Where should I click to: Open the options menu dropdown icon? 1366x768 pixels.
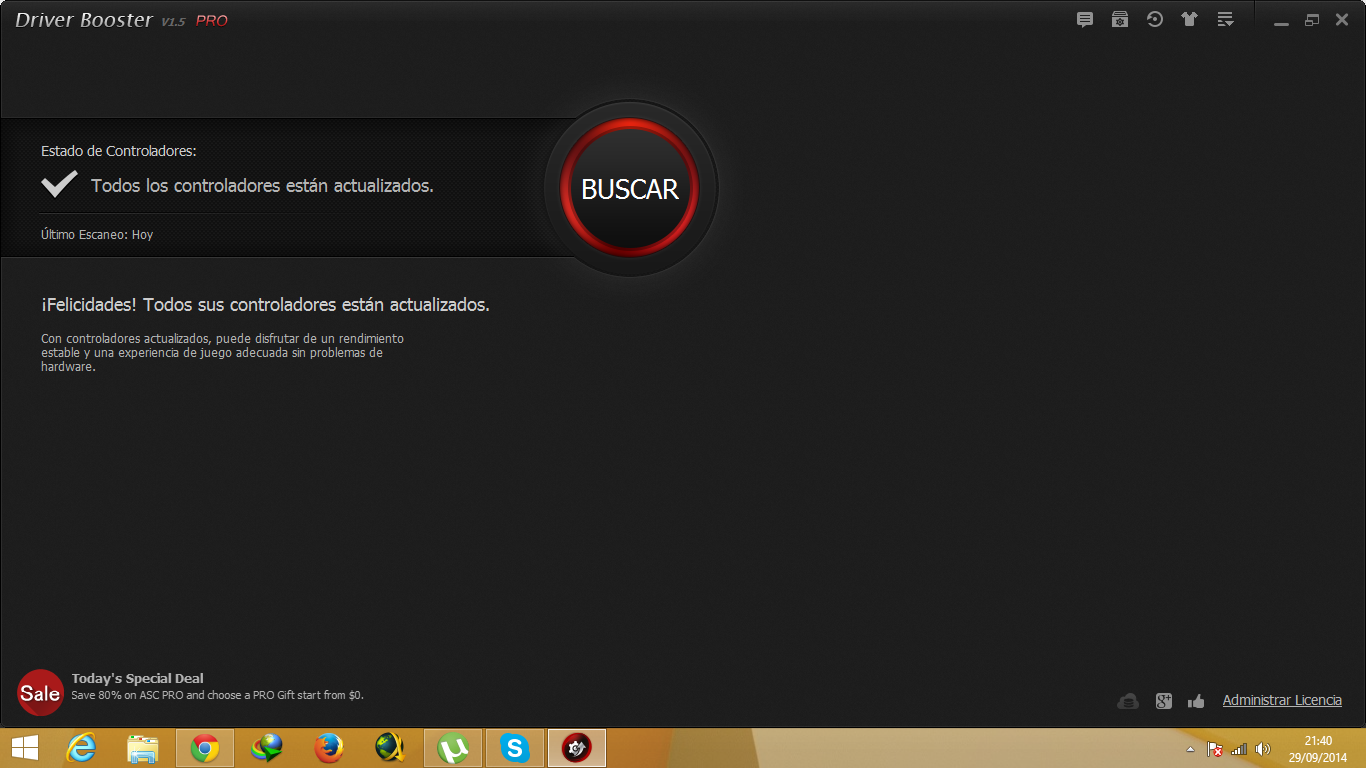(x=1225, y=19)
